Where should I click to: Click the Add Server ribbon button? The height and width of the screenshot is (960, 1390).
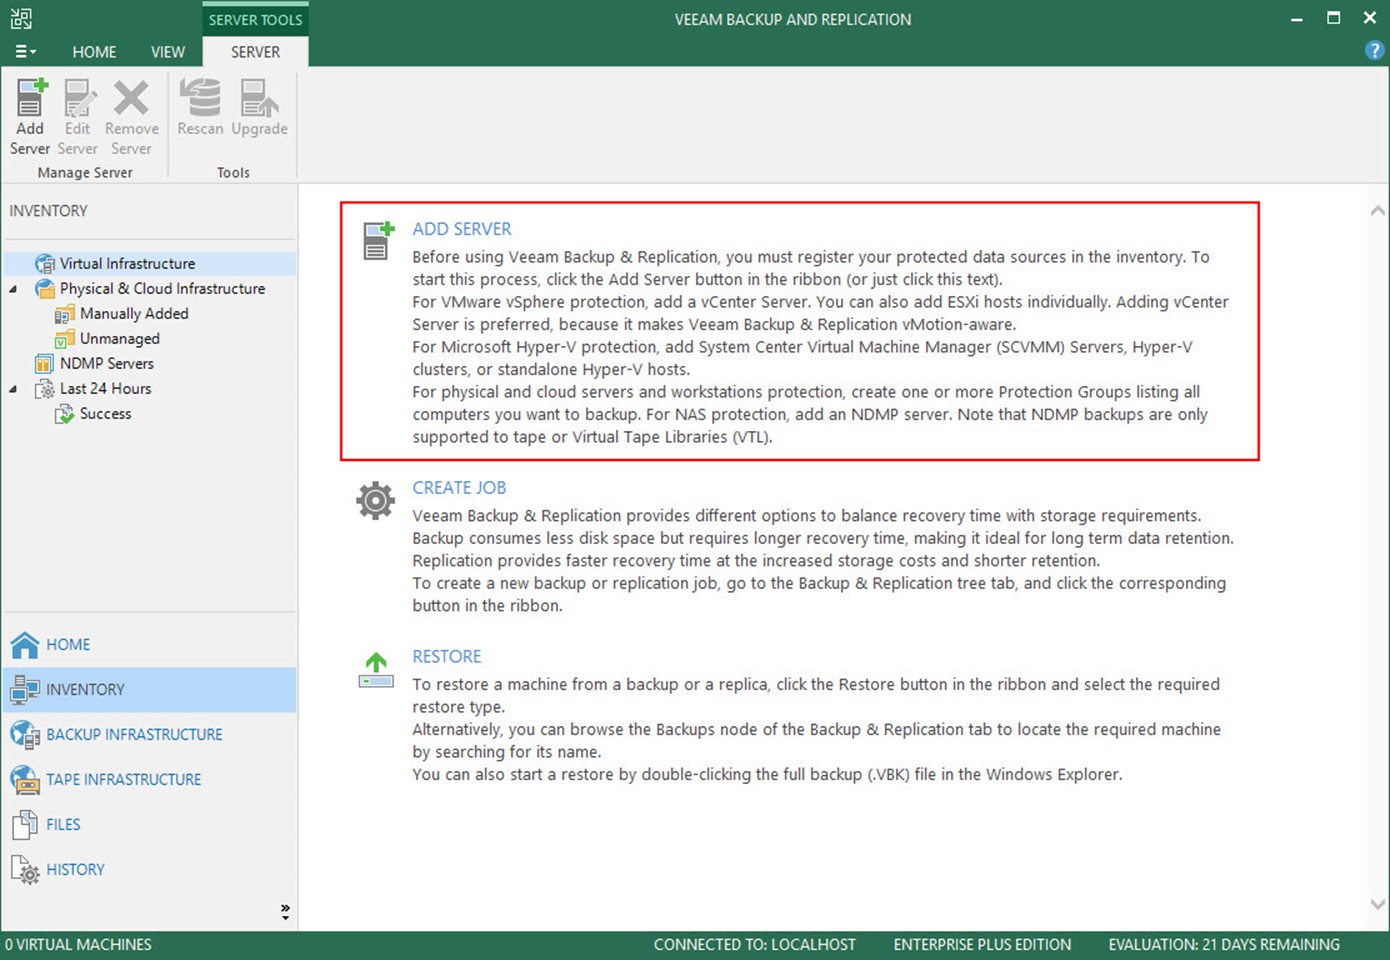click(x=30, y=117)
